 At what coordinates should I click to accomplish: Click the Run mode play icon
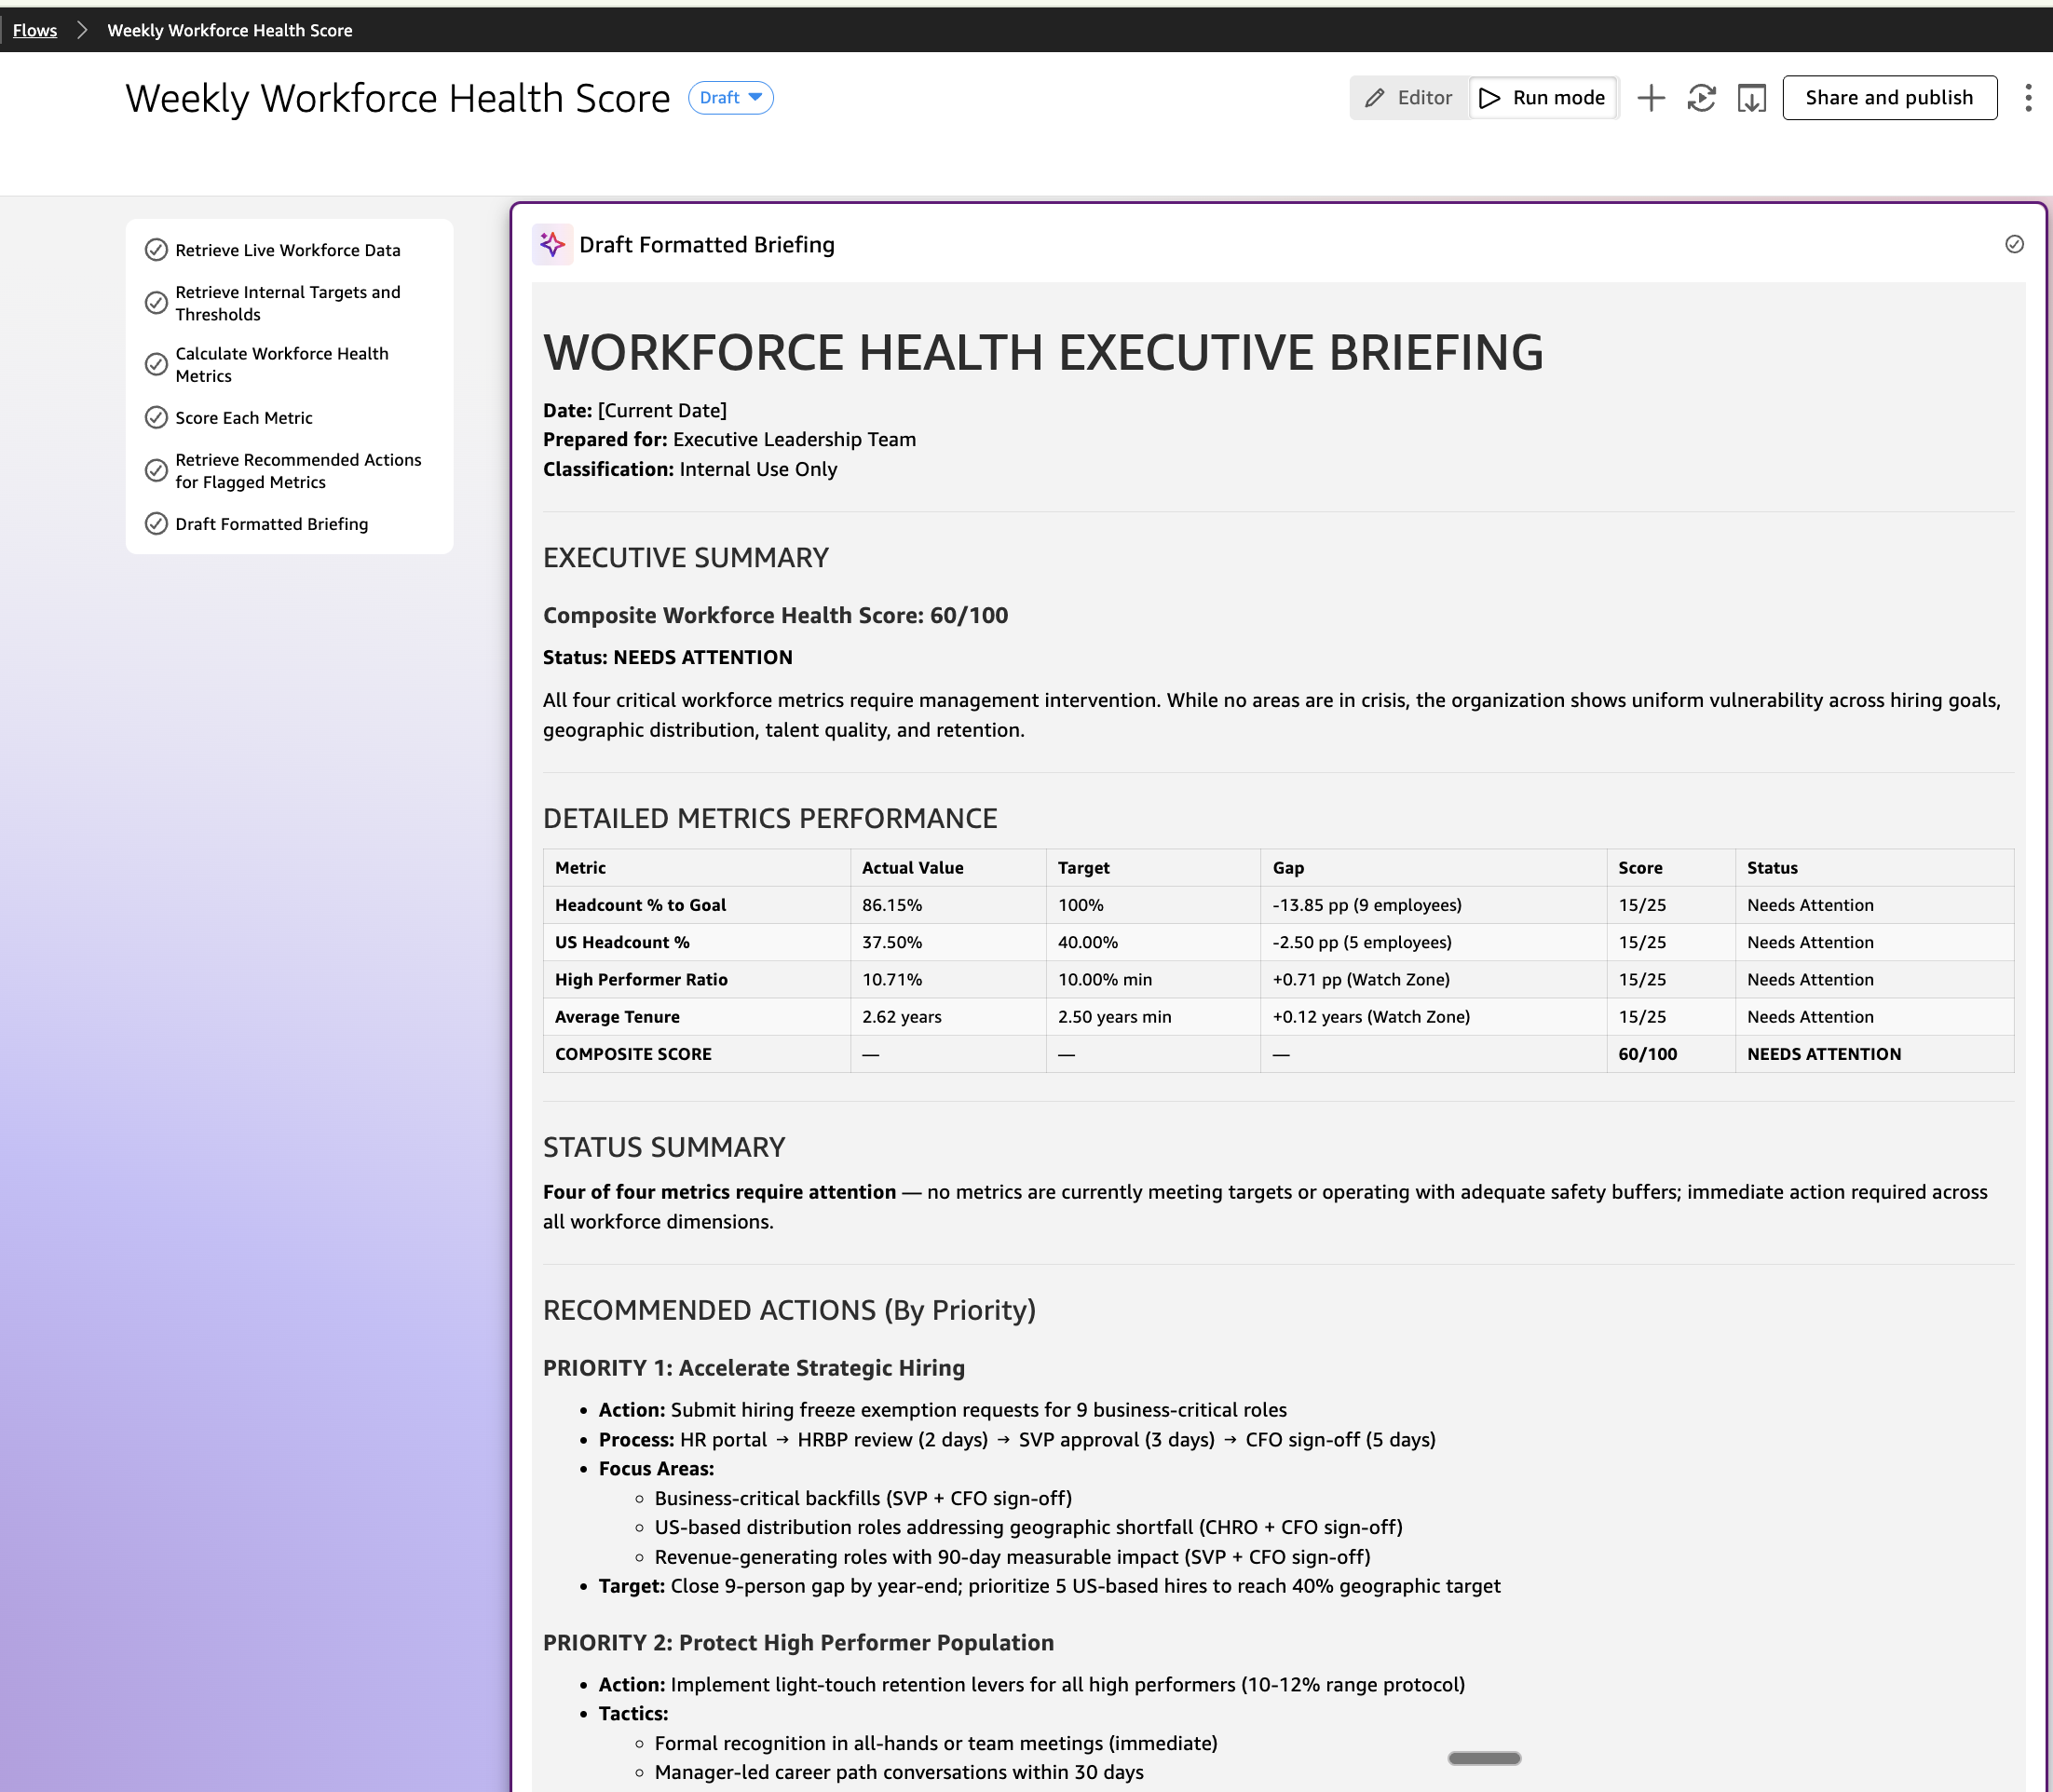click(x=1489, y=98)
